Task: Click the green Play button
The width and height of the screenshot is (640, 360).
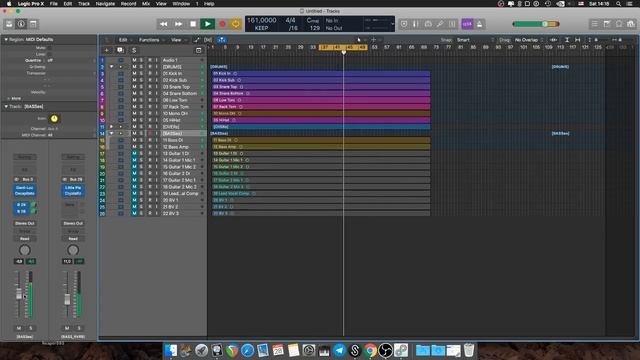Action: (x=207, y=24)
